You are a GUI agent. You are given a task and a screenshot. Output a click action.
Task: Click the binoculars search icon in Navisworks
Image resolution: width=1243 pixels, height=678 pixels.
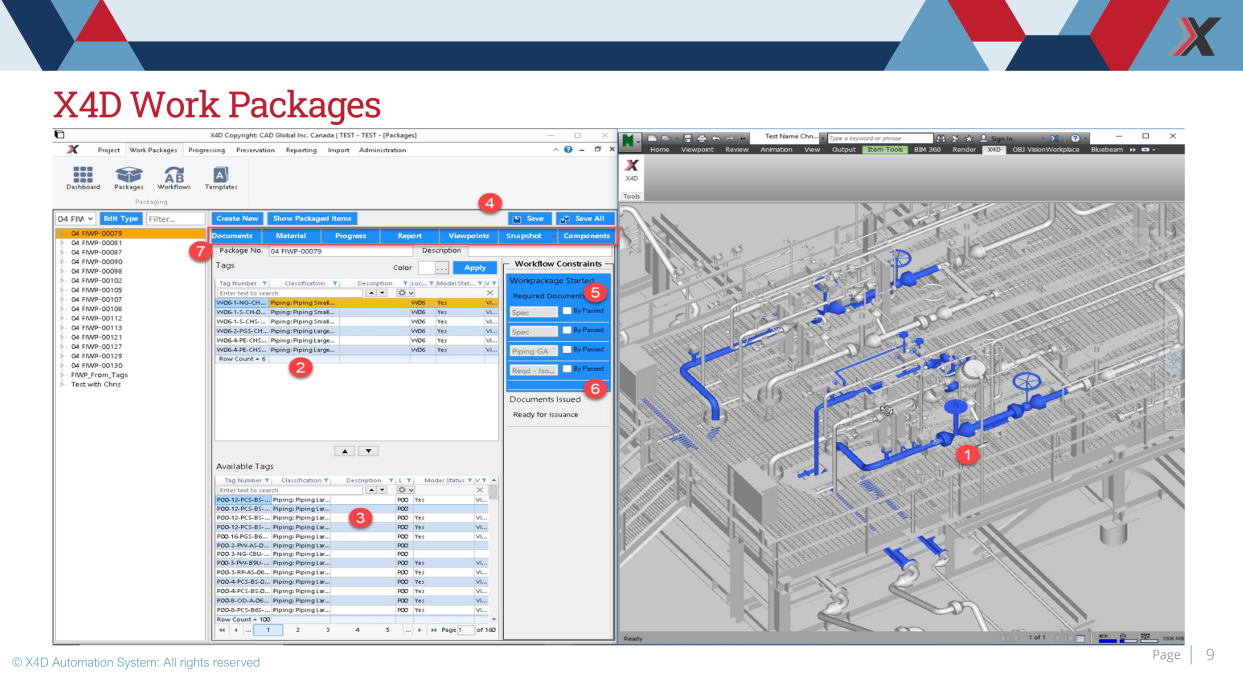coord(941,138)
